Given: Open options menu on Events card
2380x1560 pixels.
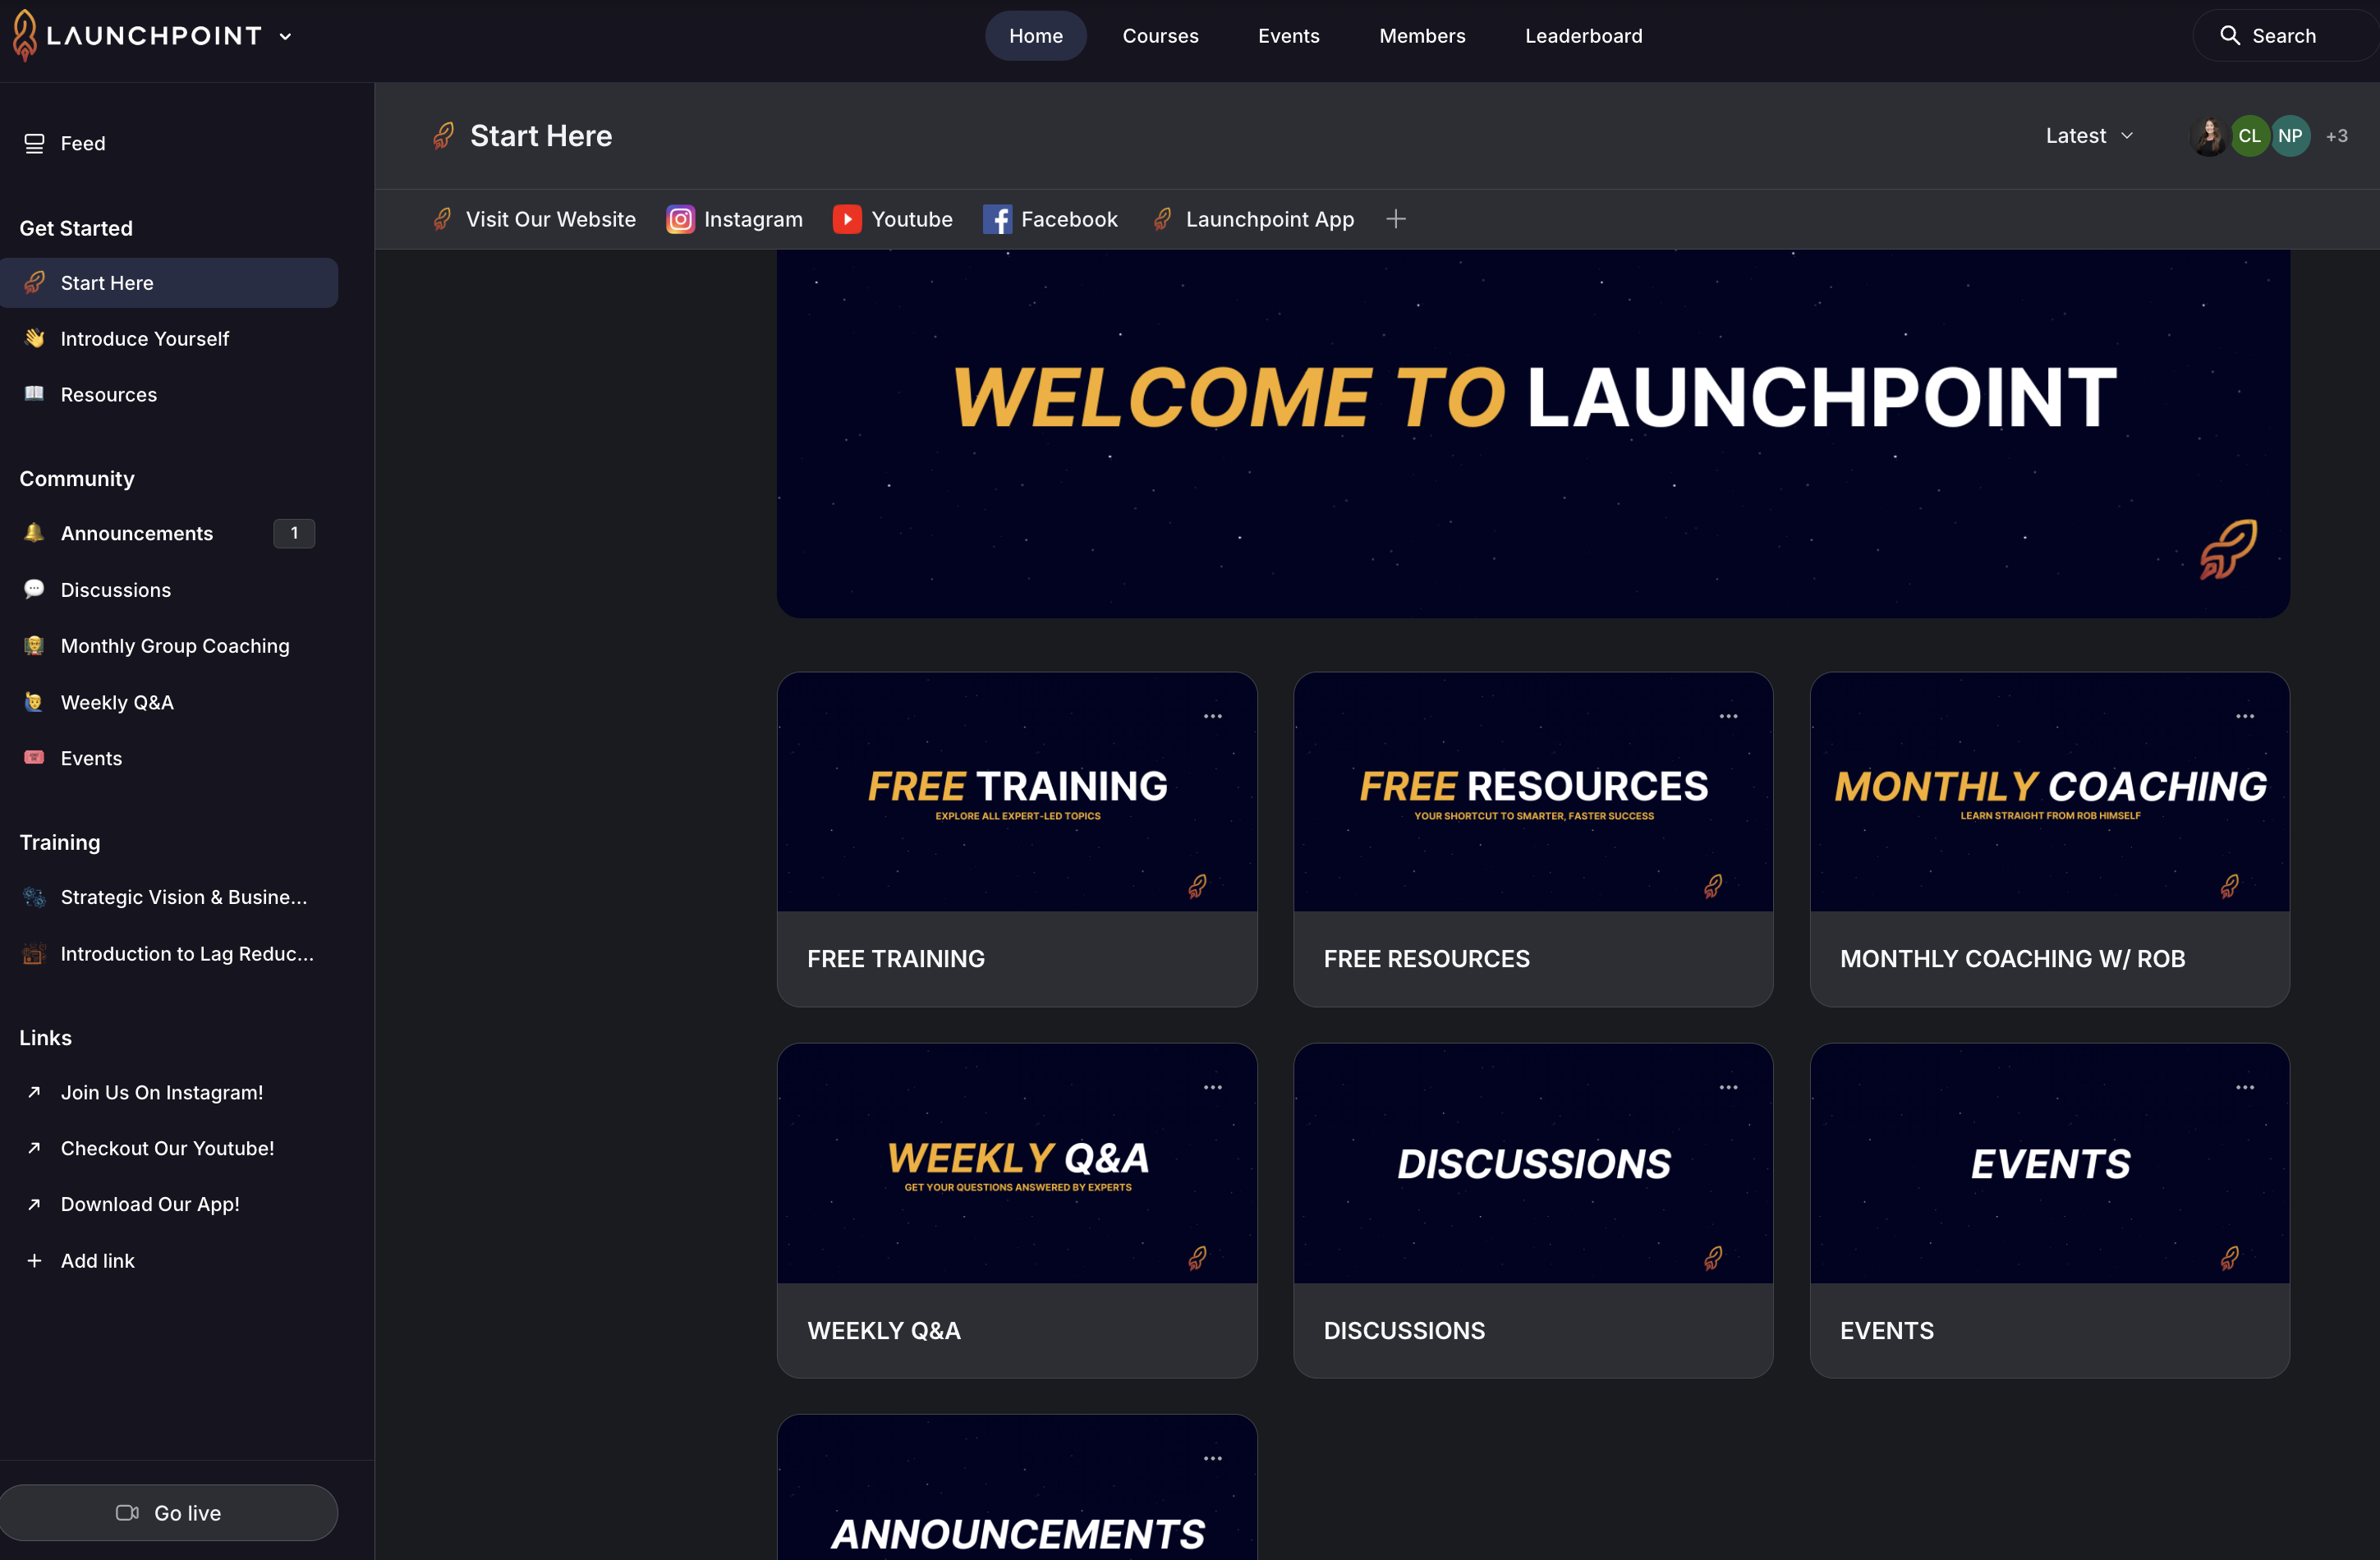Looking at the screenshot, I should 2245,1087.
